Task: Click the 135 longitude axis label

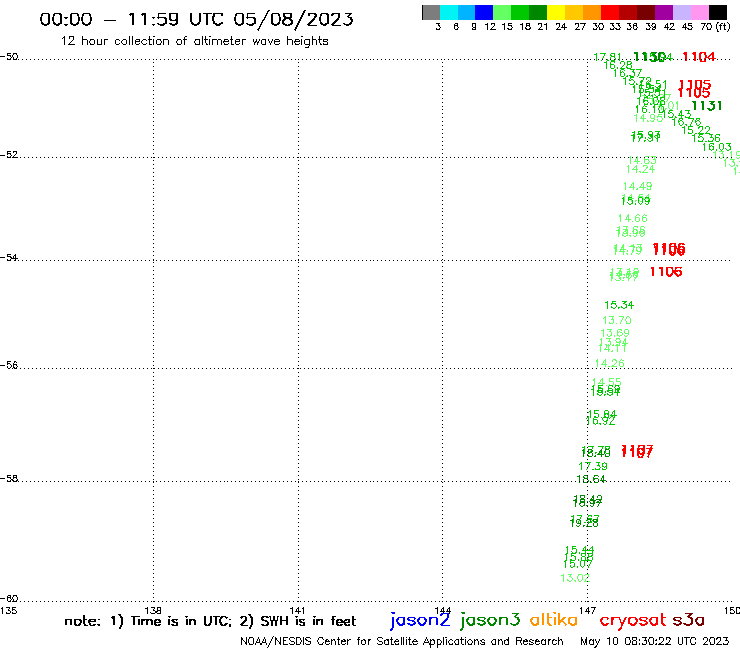Action: click(8, 610)
